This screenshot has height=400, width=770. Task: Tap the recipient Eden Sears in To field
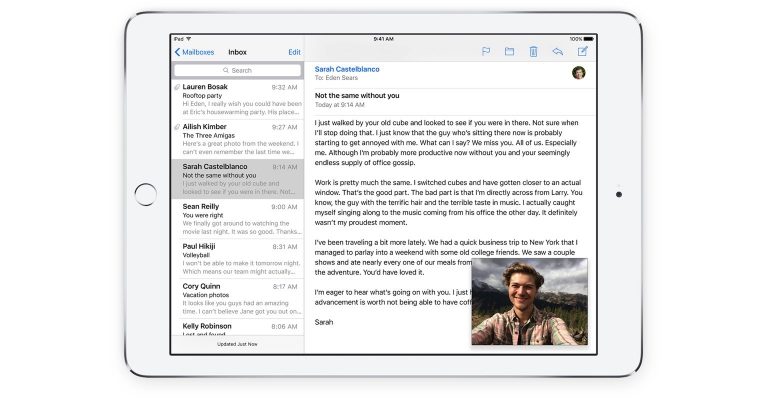pos(346,78)
